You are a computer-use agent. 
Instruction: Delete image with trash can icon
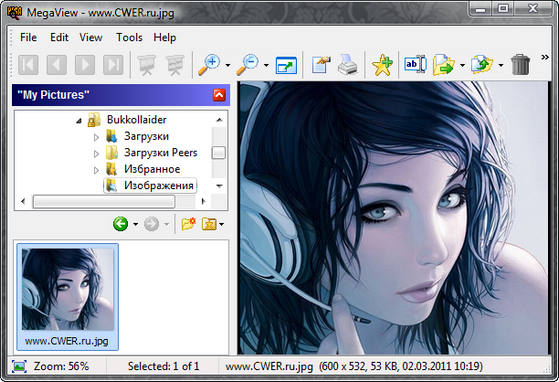coord(520,64)
